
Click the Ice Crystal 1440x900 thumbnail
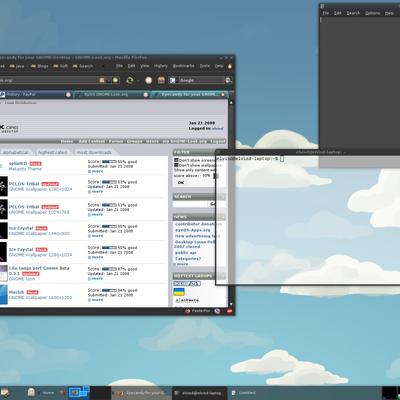[x=3, y=231]
